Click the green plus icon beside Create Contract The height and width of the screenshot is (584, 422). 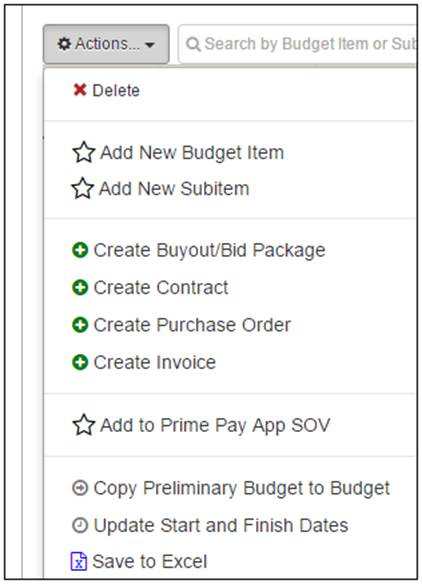[80, 288]
